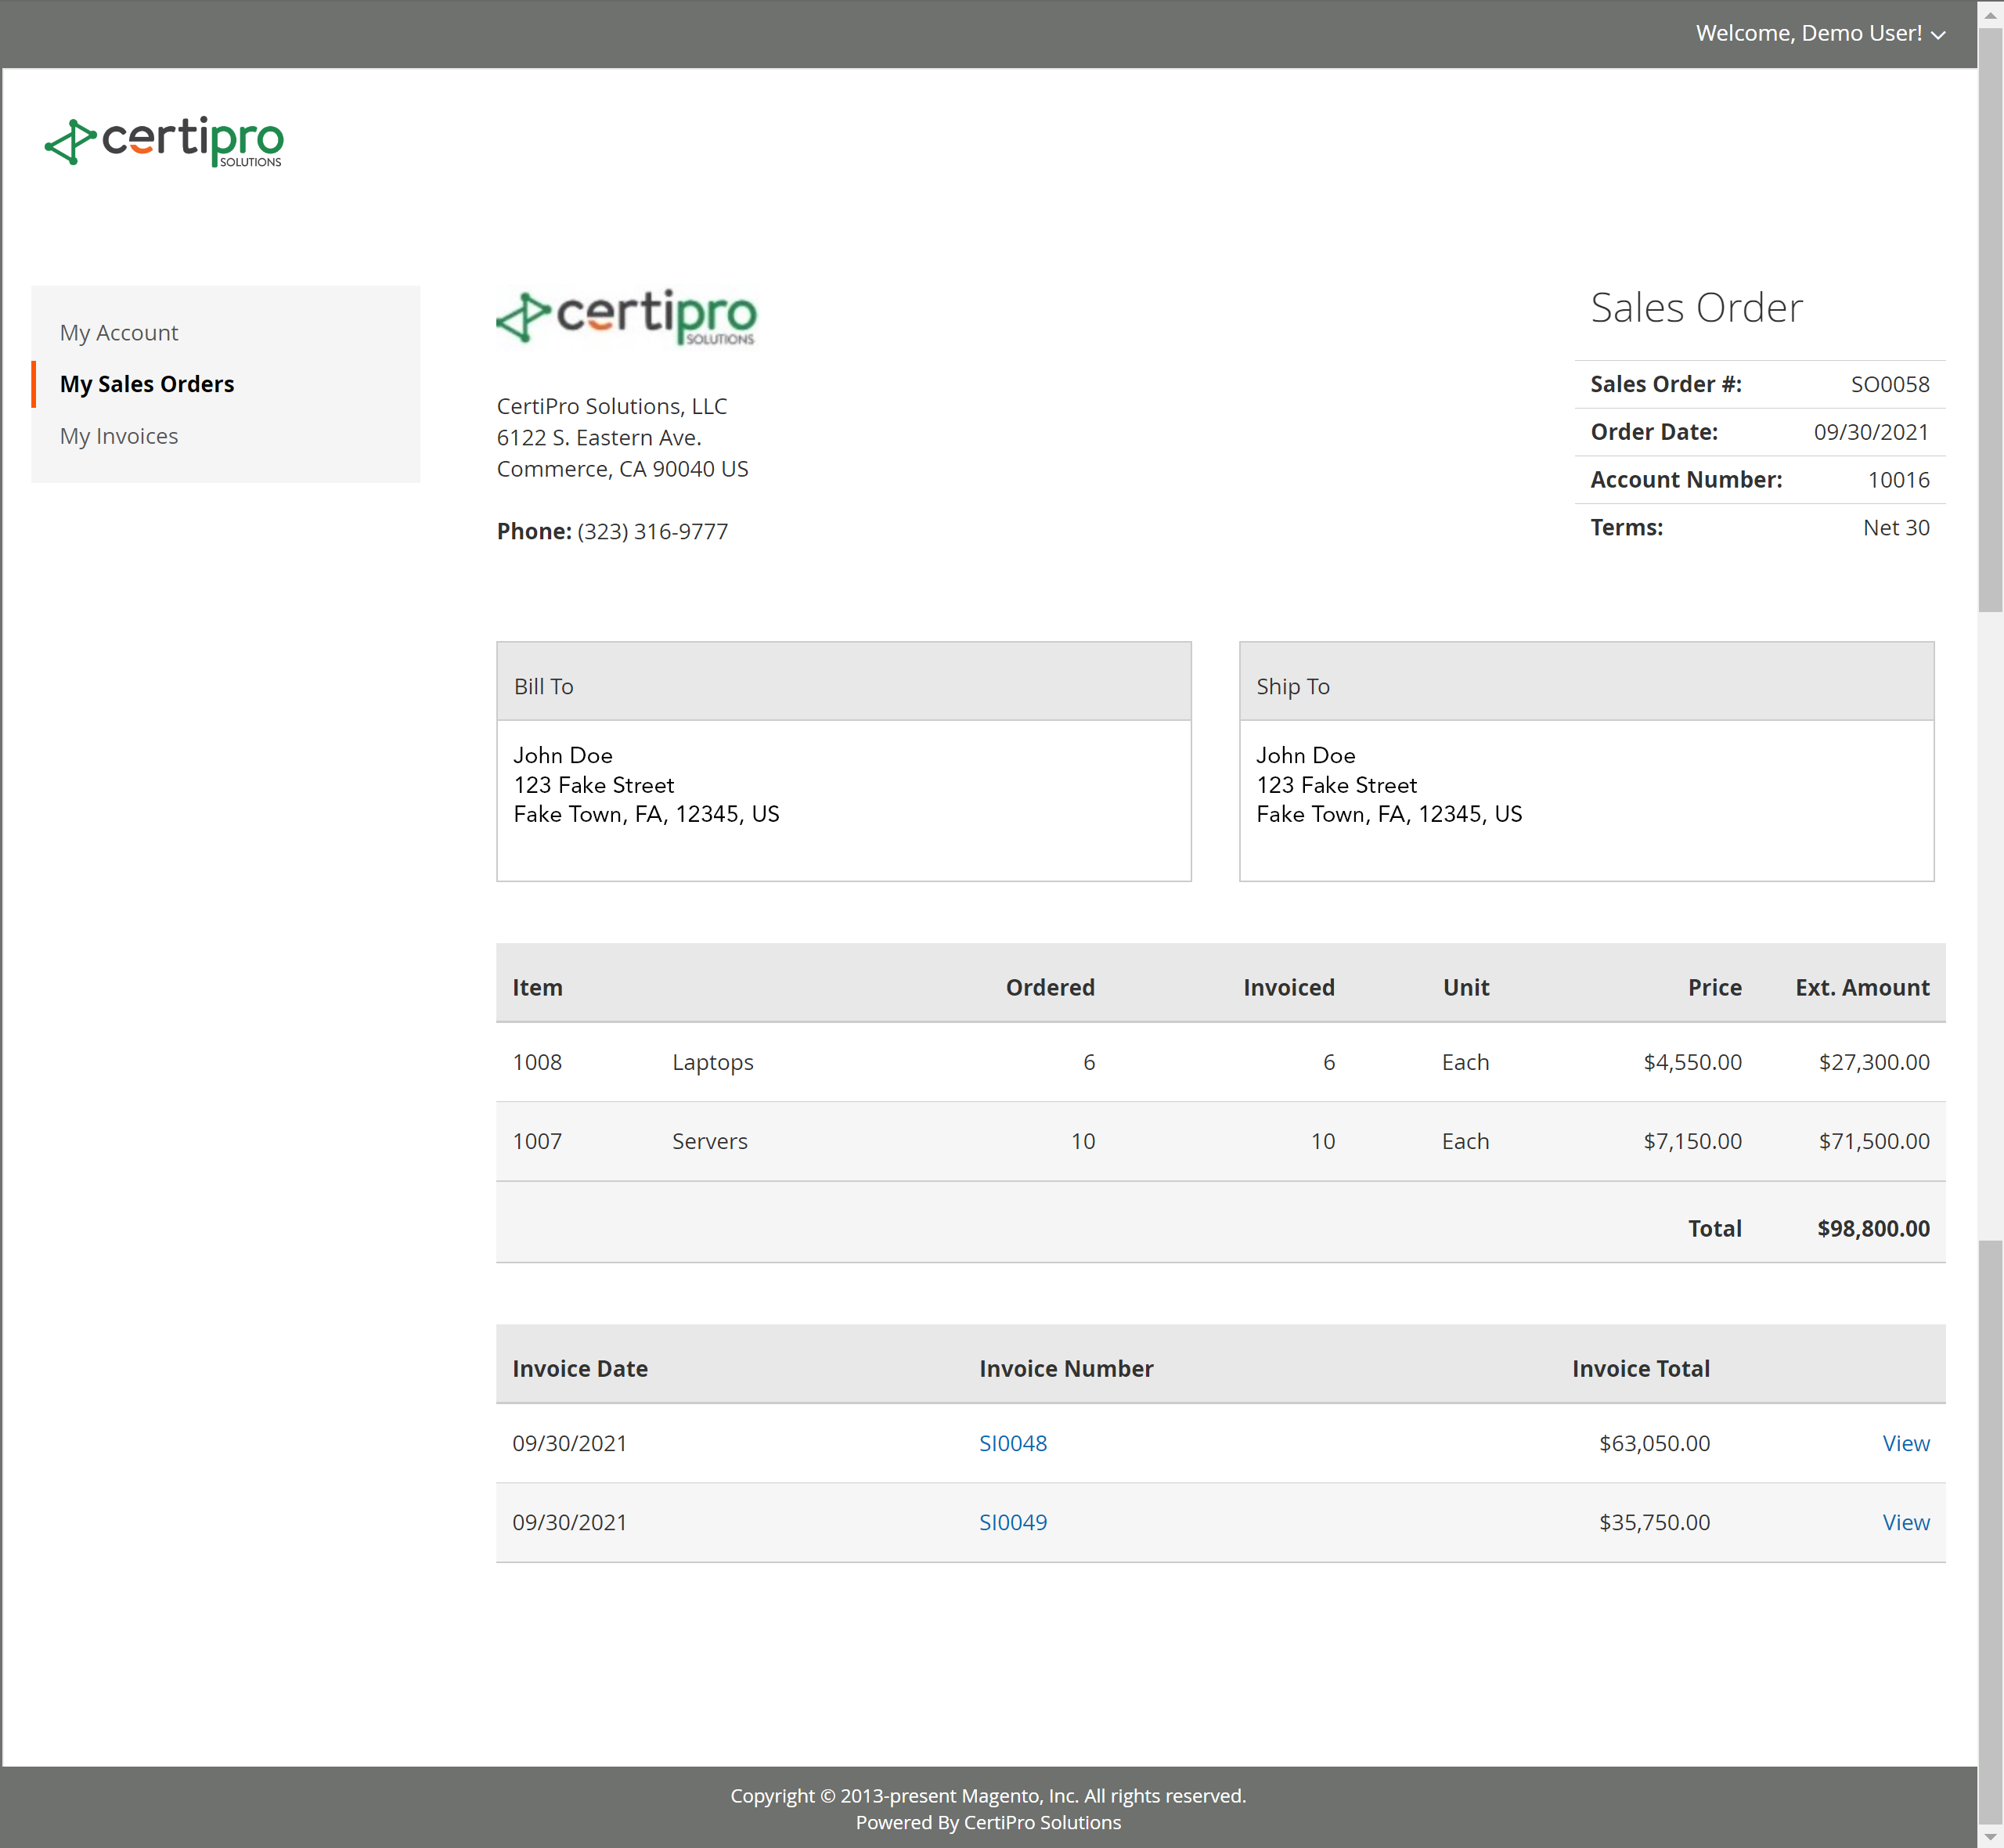Click View for the $35,750.00 invoice
The width and height of the screenshot is (2004, 1848).
(1905, 1522)
